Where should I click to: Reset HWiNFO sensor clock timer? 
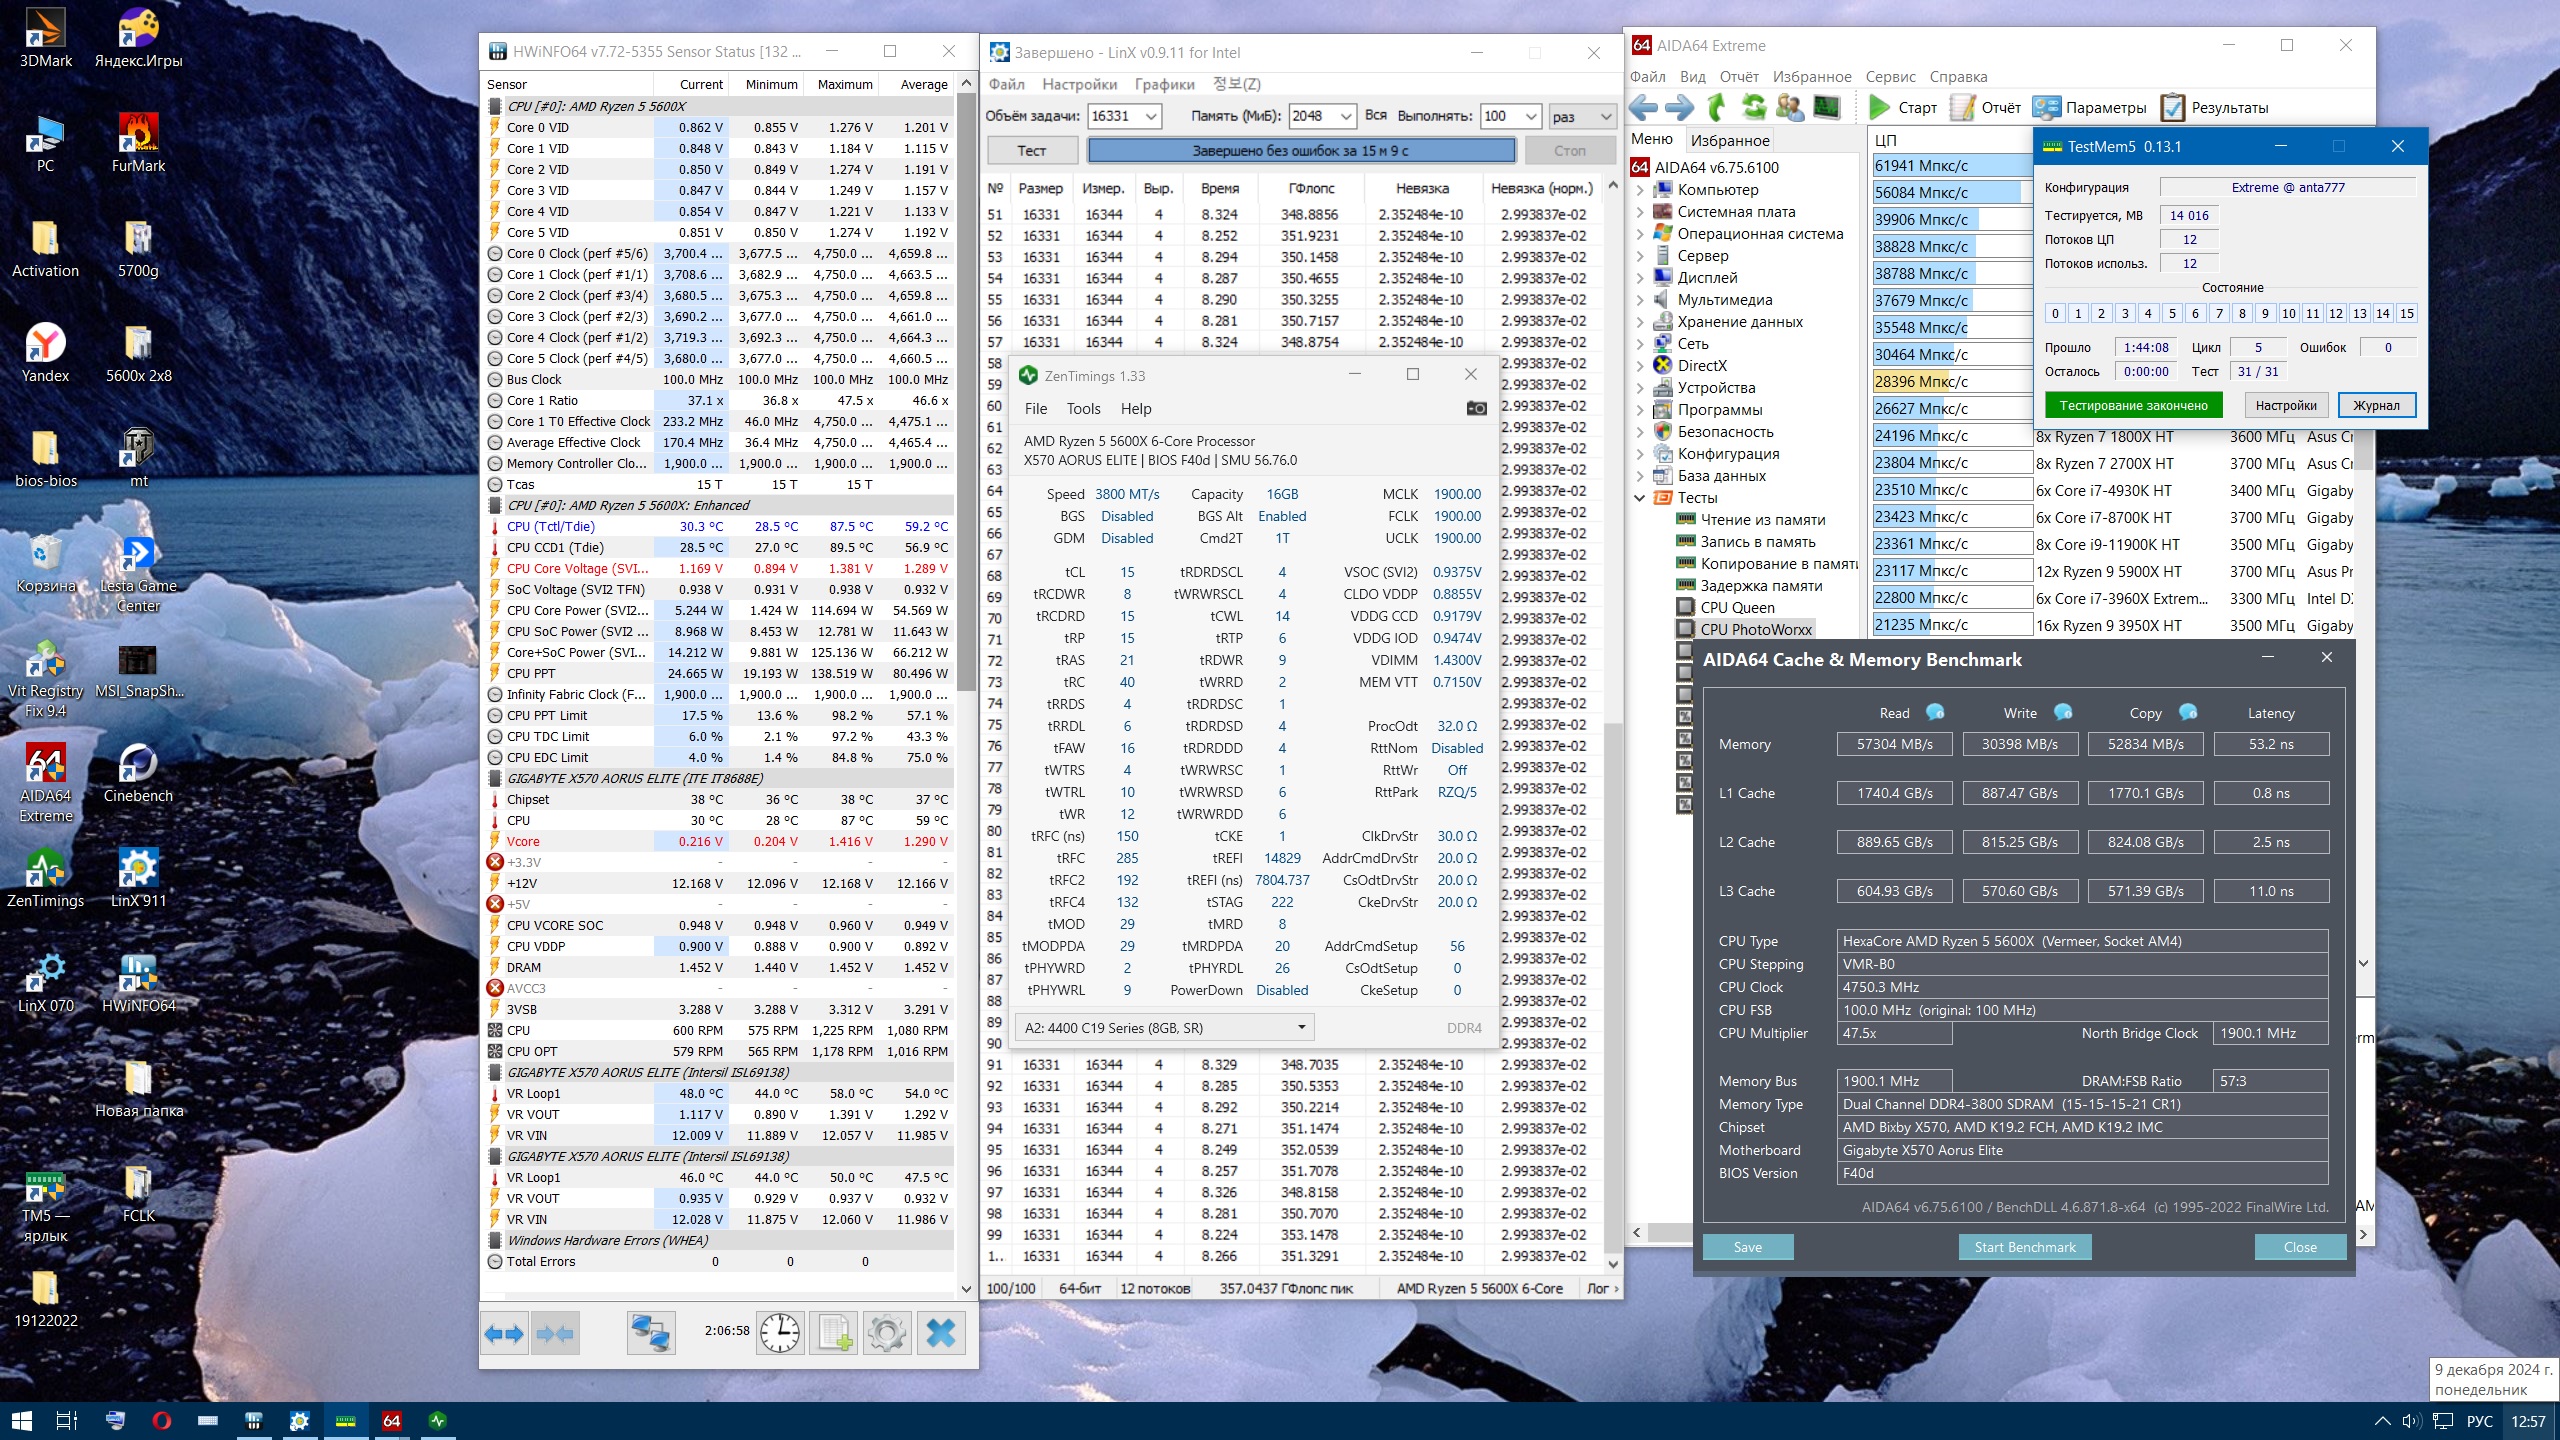point(780,1333)
